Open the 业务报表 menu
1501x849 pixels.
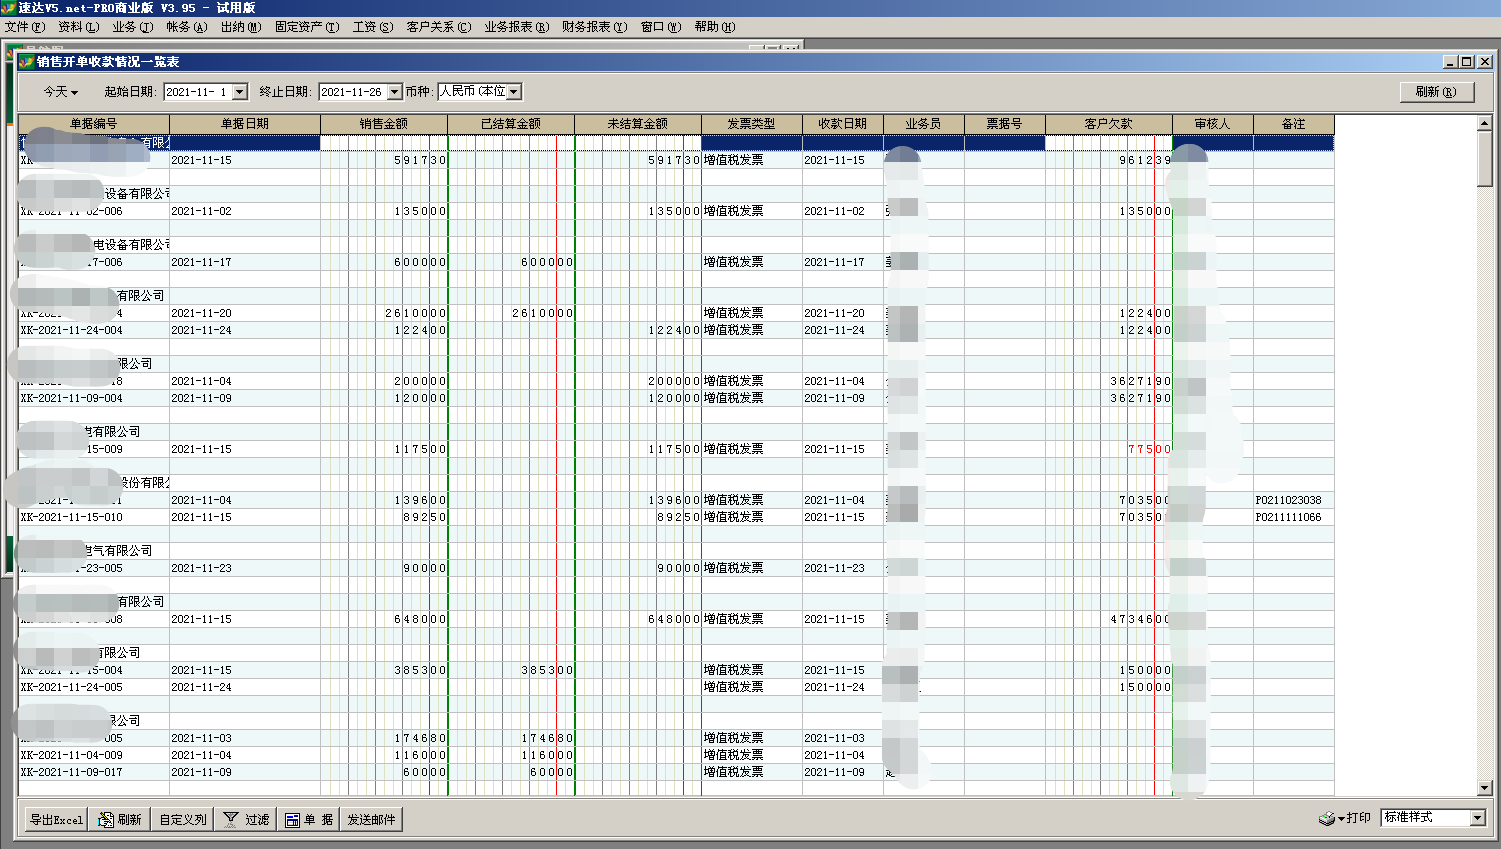(x=516, y=27)
